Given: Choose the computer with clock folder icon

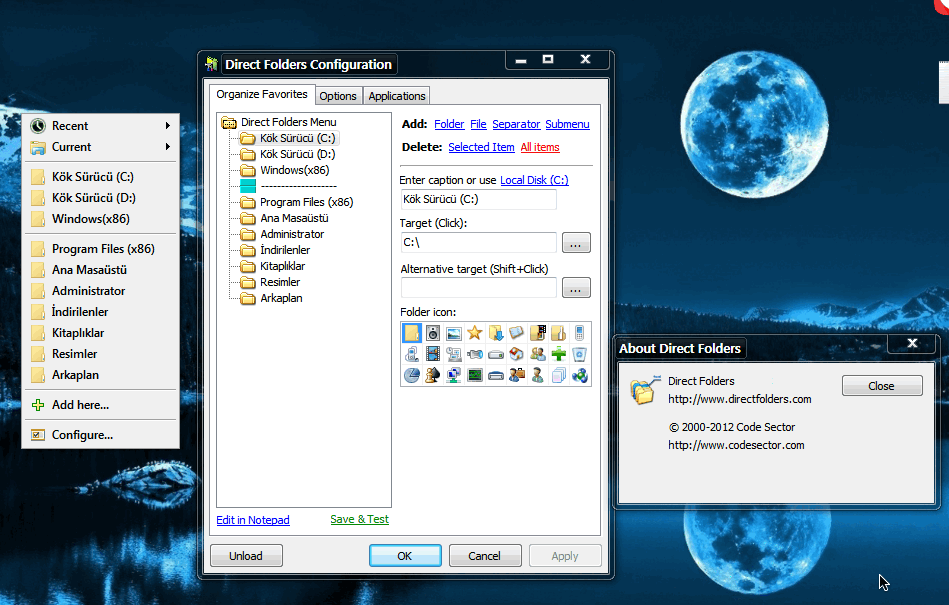Looking at the screenshot, I should click(454, 354).
